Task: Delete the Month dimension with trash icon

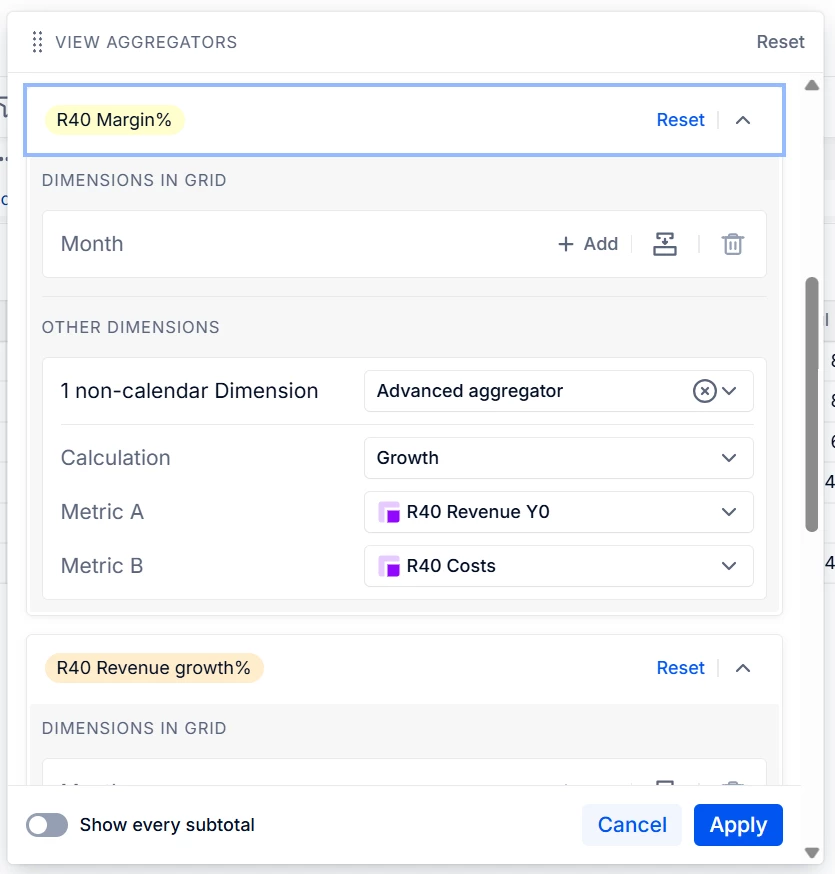Action: click(x=733, y=244)
